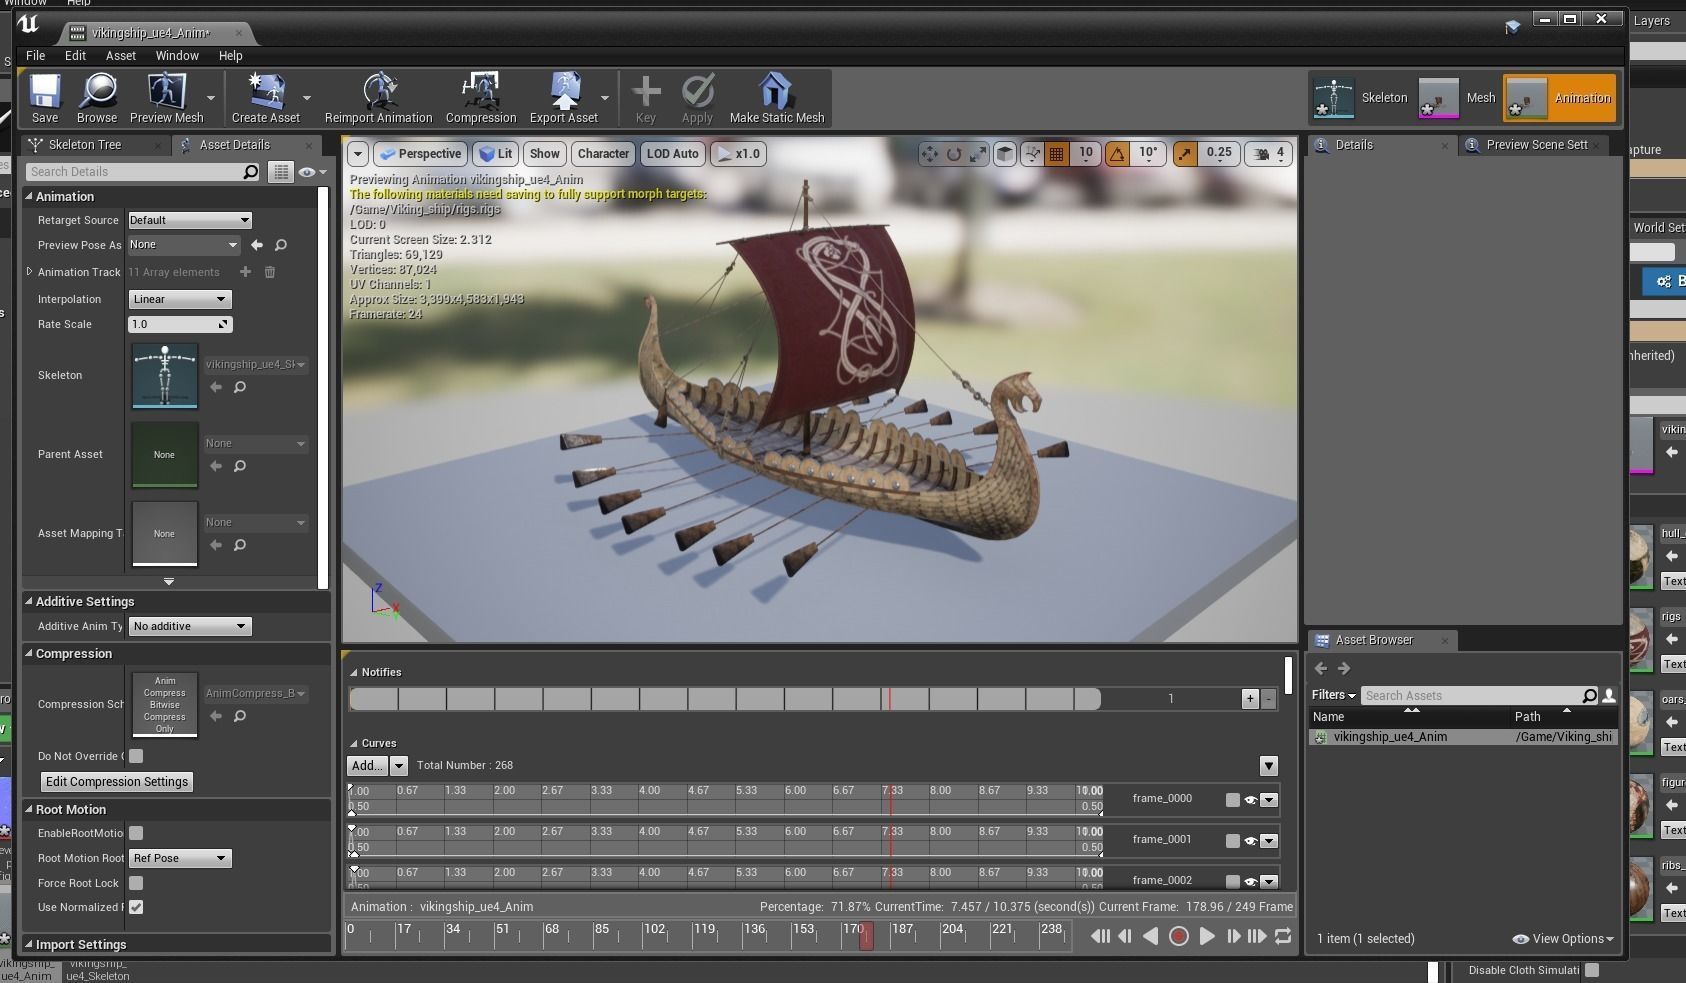Step to next frame

pyautogui.click(x=1233, y=936)
